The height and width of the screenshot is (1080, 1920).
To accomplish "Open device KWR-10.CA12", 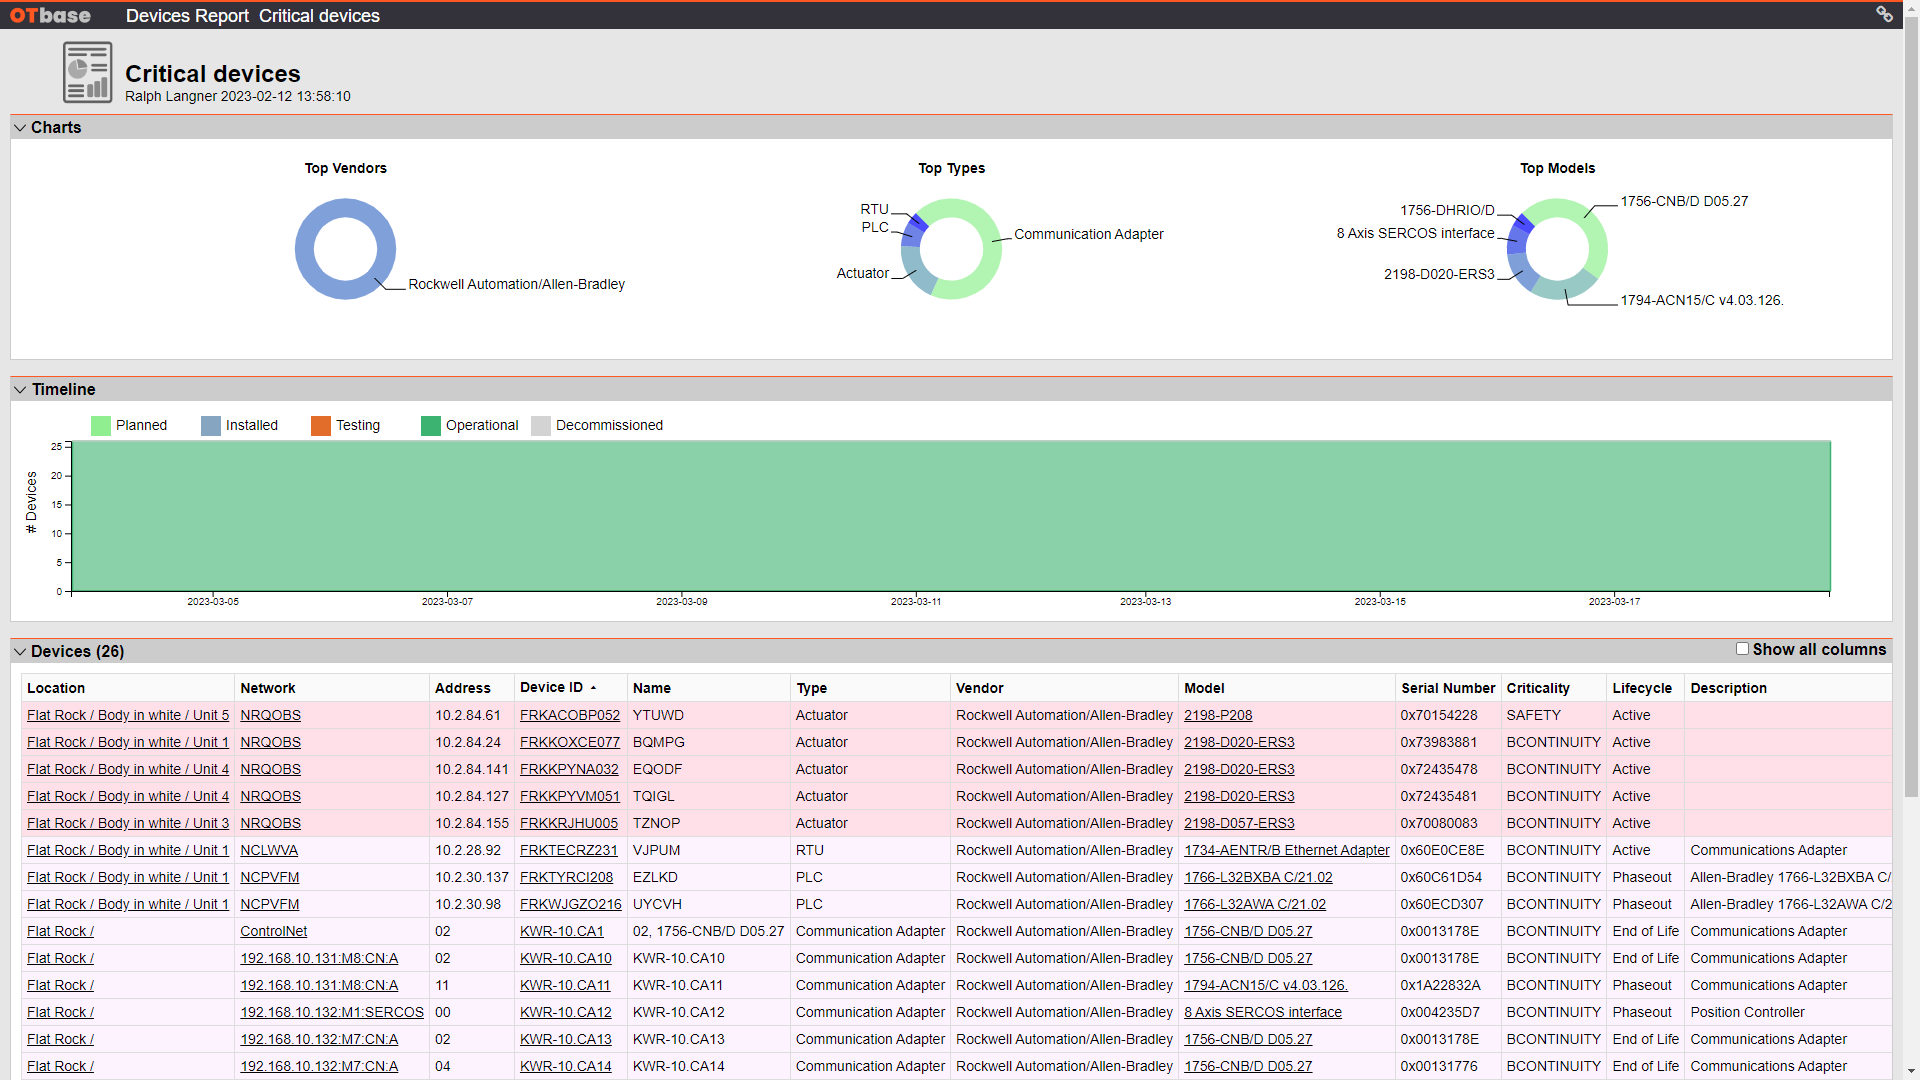I will 566,1013.
